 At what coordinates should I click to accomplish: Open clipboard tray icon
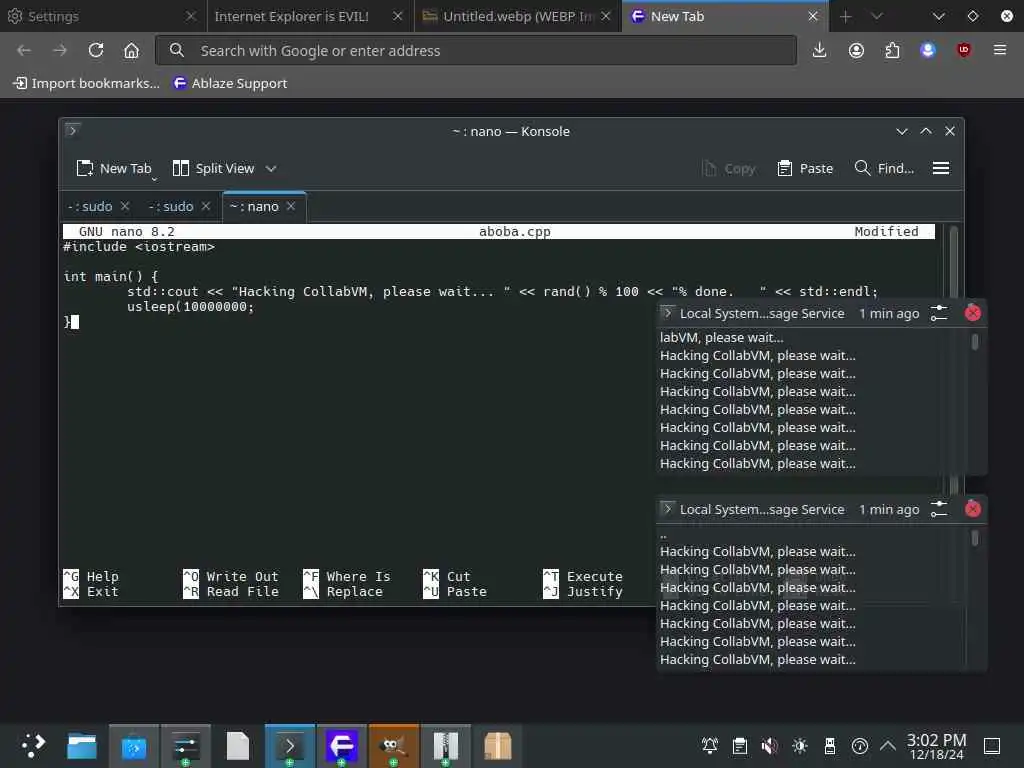click(740, 745)
